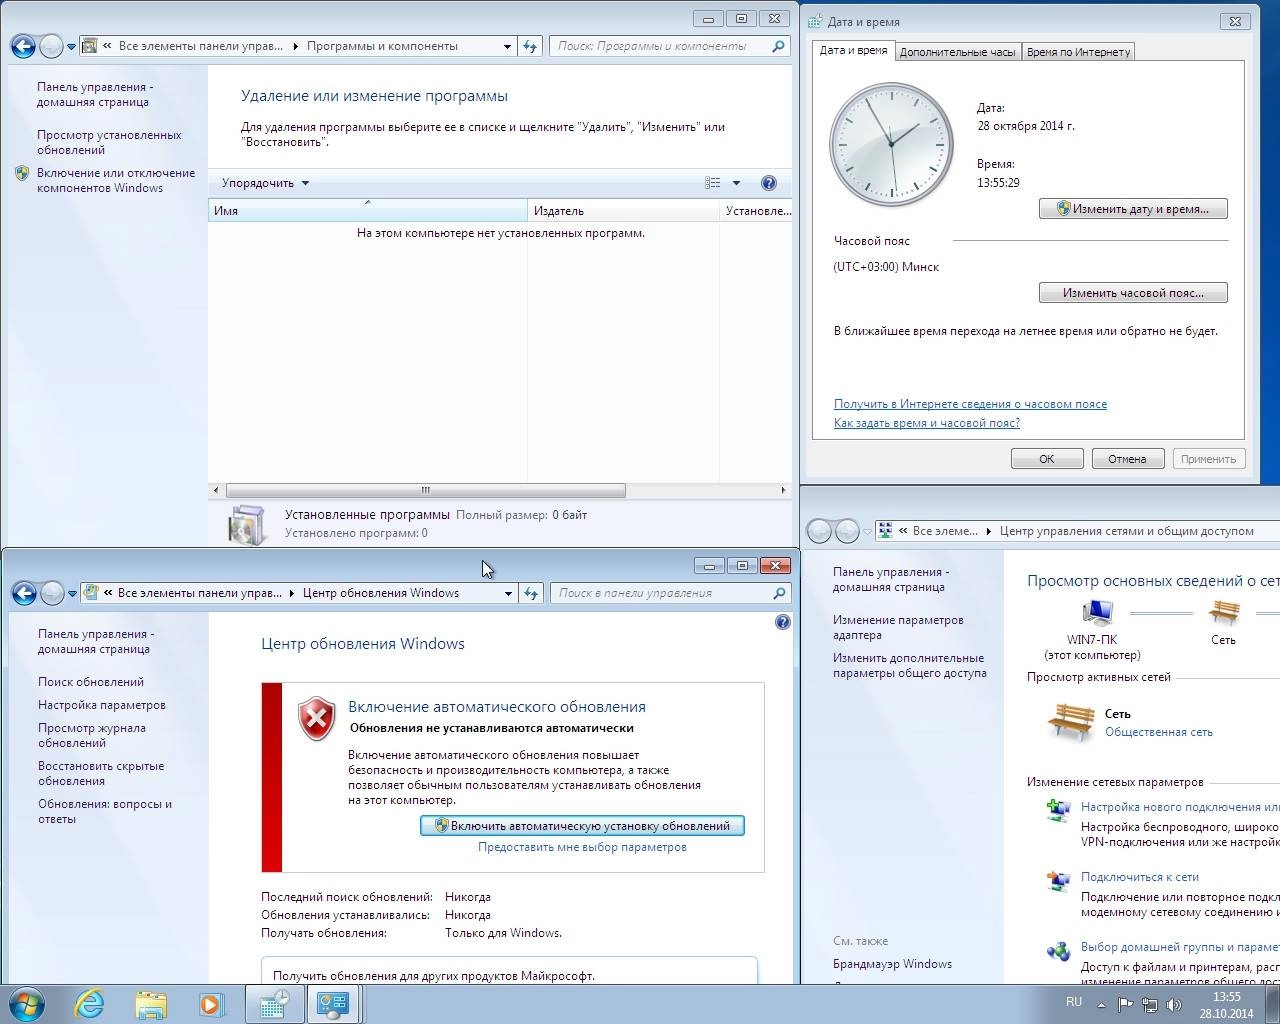Switch to the Дополнительные часы tab
Image resolution: width=1280 pixels, height=1024 pixels.
[957, 52]
